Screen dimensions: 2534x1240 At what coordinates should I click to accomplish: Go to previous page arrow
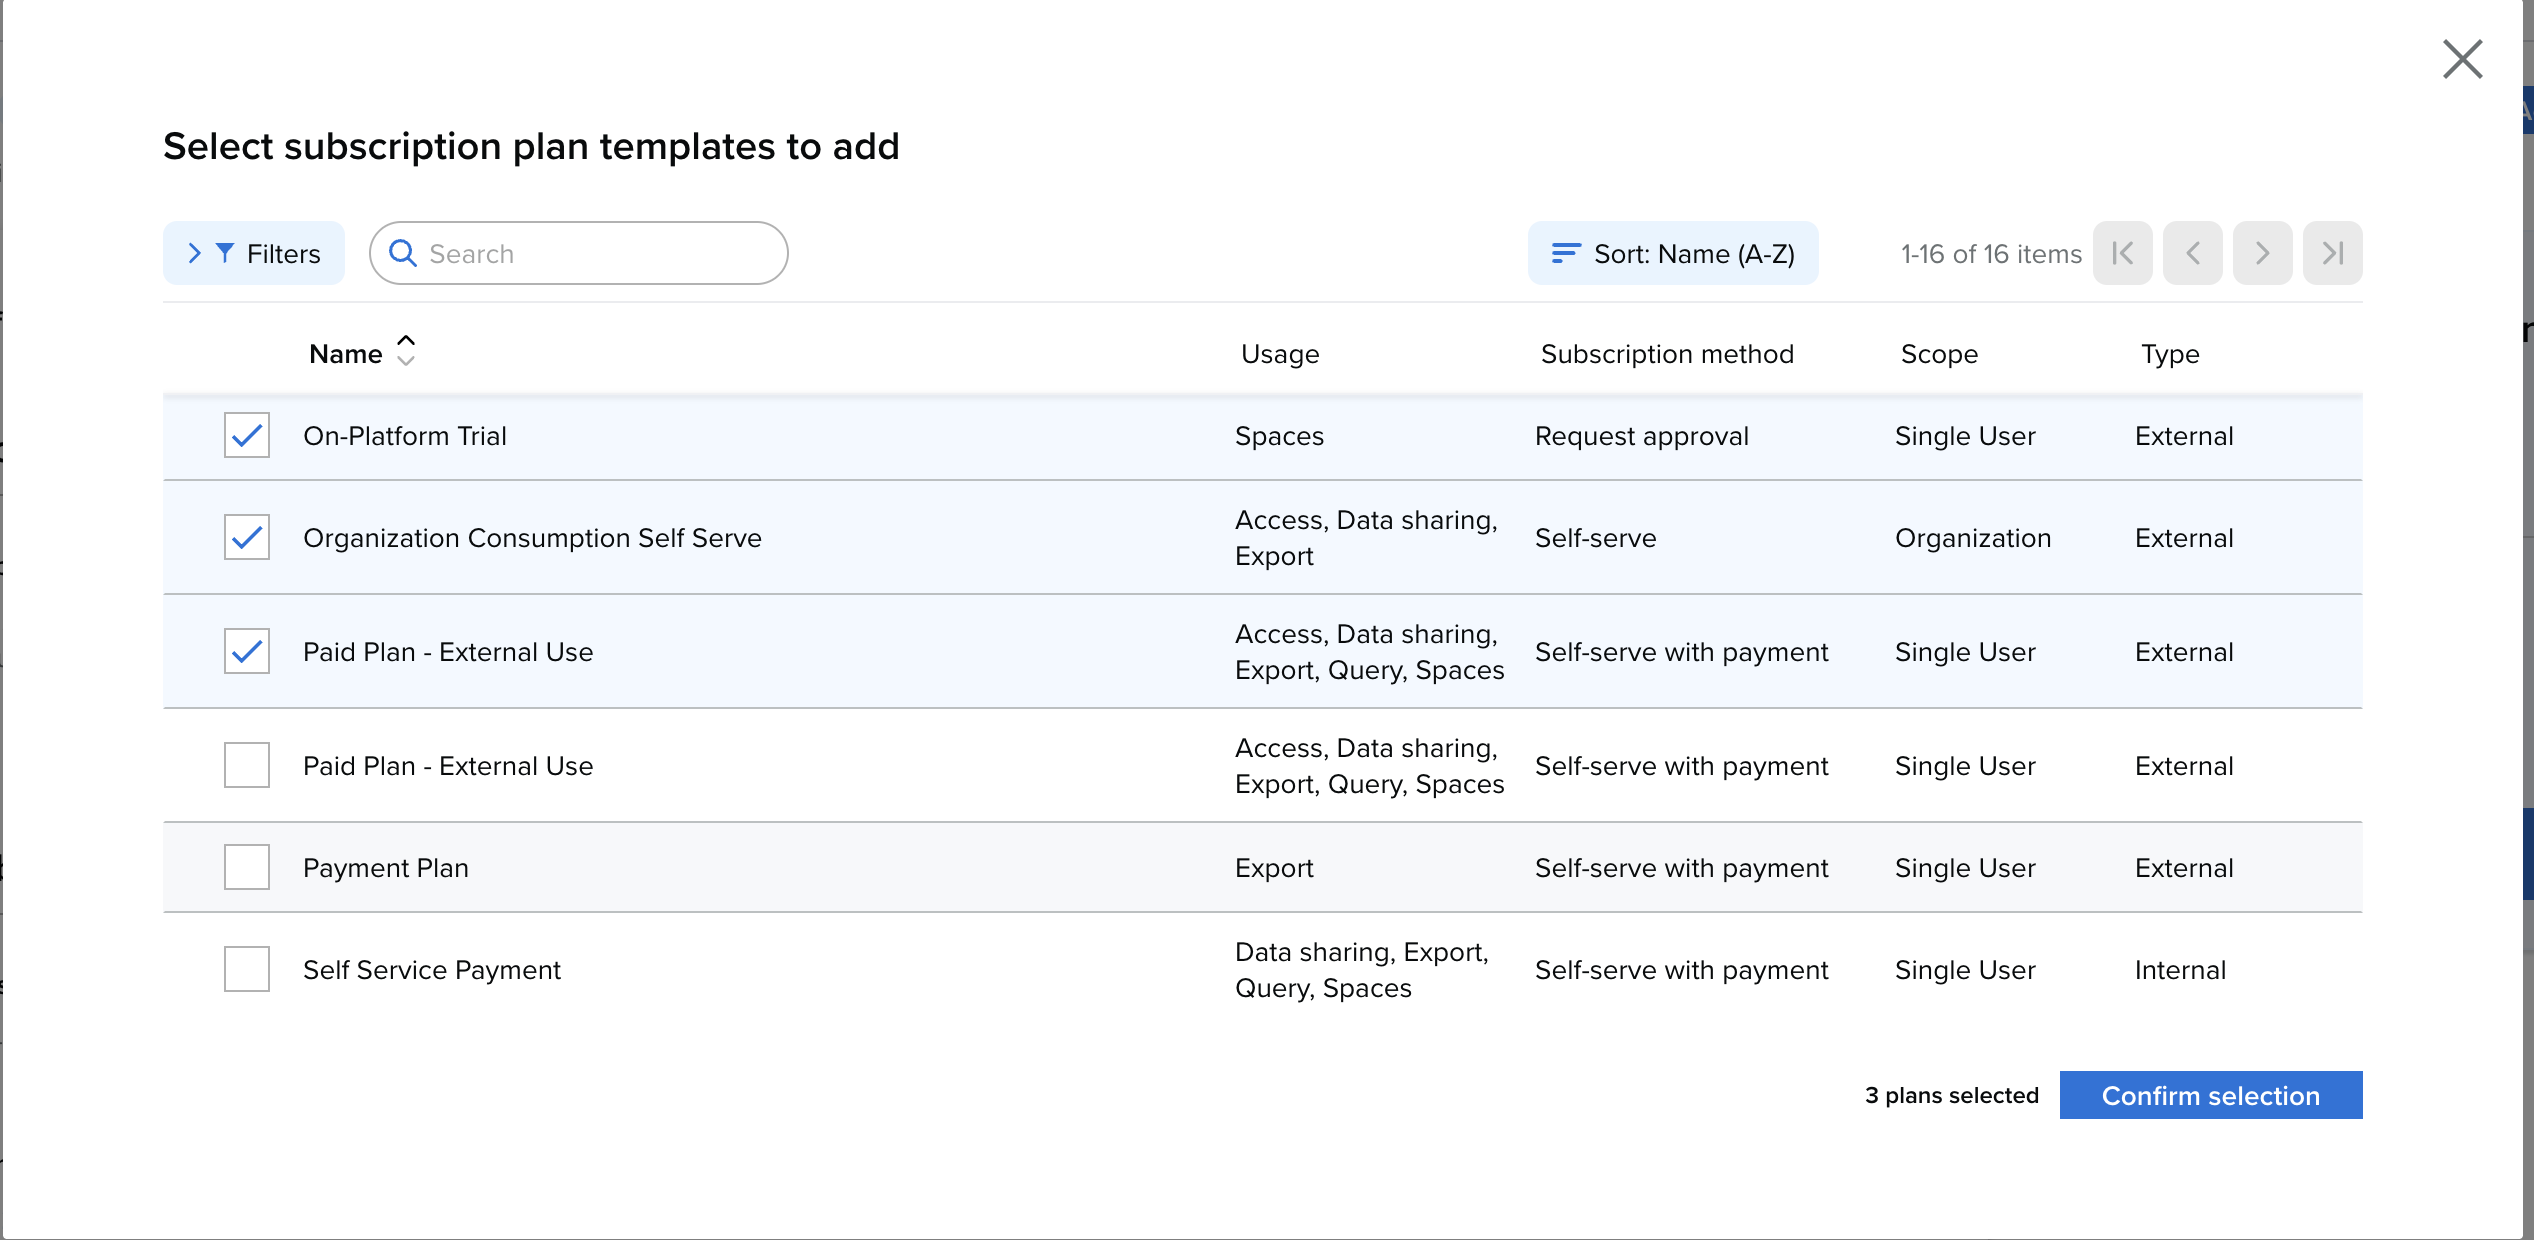[x=2192, y=253]
